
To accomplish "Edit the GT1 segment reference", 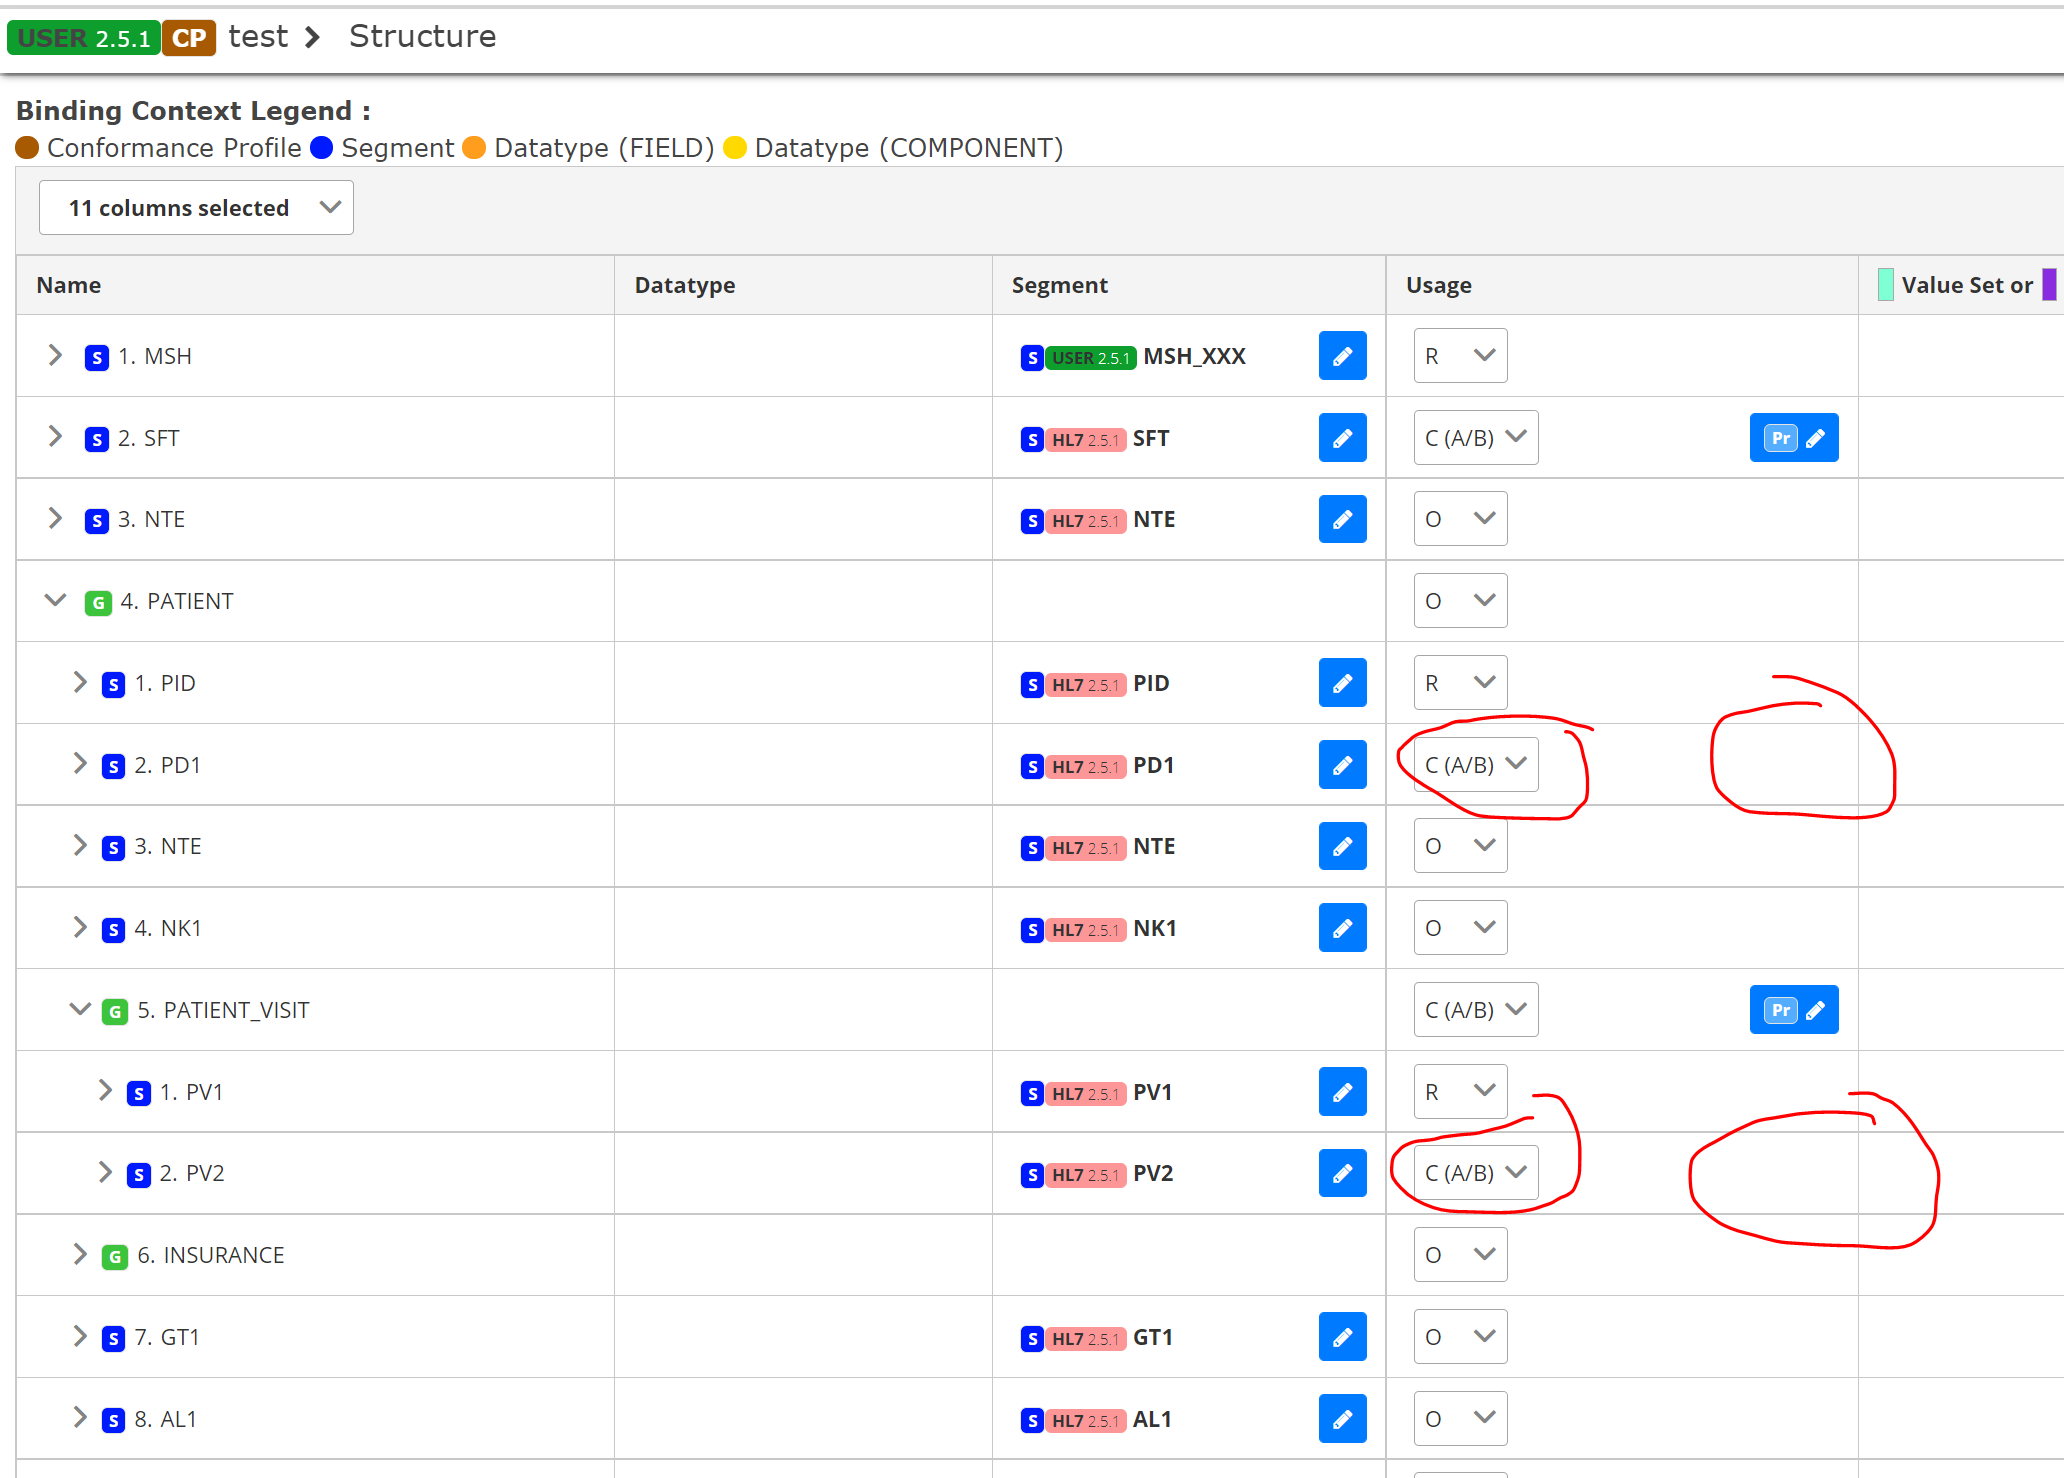I will tap(1342, 1337).
